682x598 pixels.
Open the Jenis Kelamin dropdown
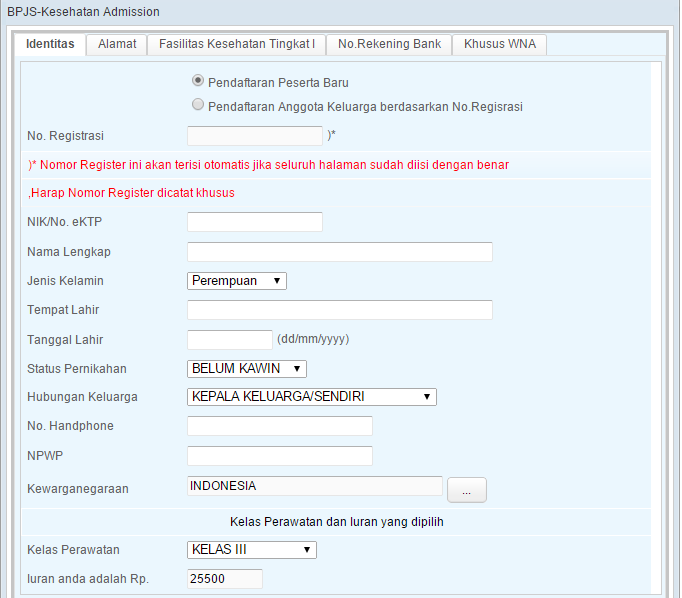coord(237,281)
